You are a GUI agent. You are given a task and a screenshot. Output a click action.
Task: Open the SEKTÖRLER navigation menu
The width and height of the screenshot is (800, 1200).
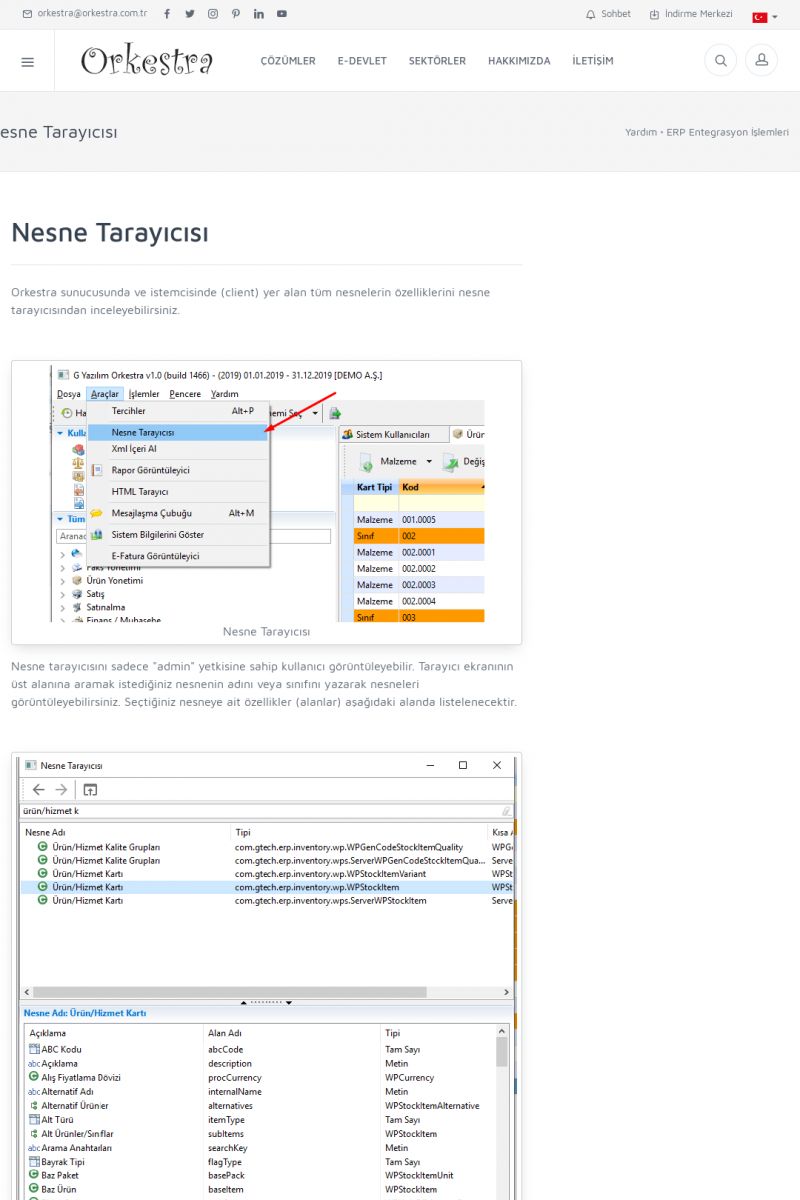pos(437,61)
